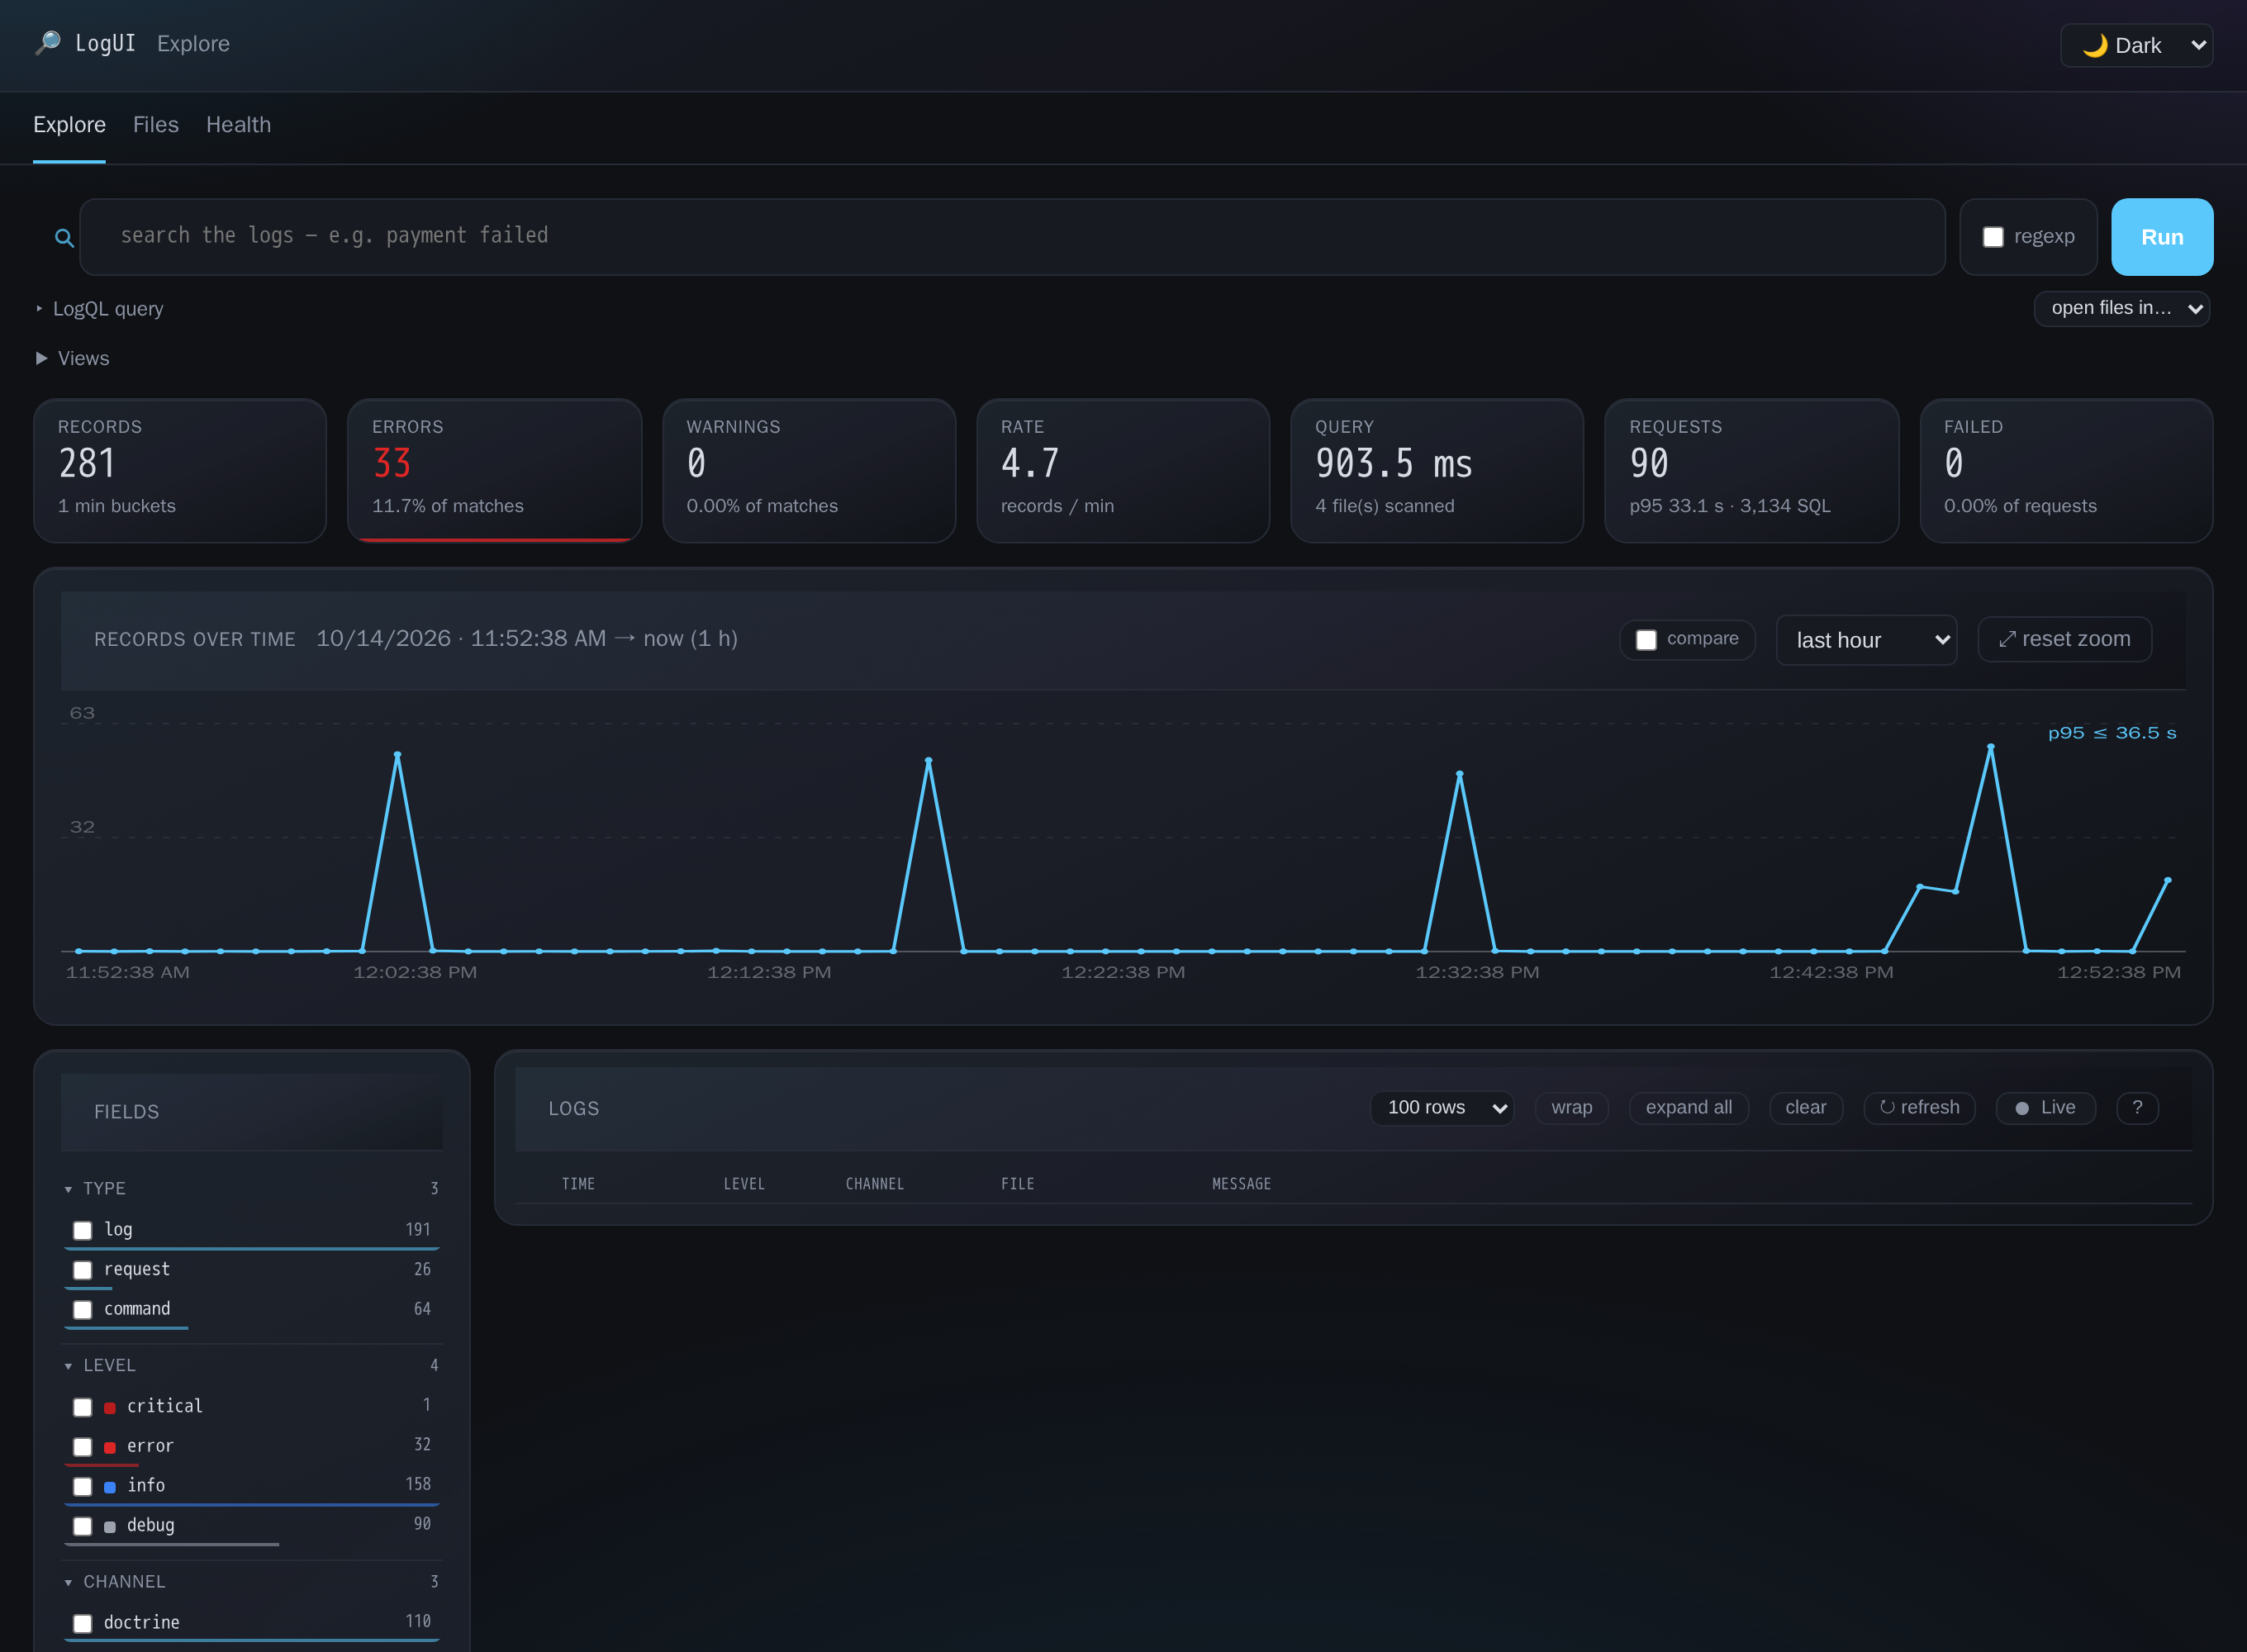Click the log search input field
The width and height of the screenshot is (2247, 1652).
click(x=1012, y=237)
